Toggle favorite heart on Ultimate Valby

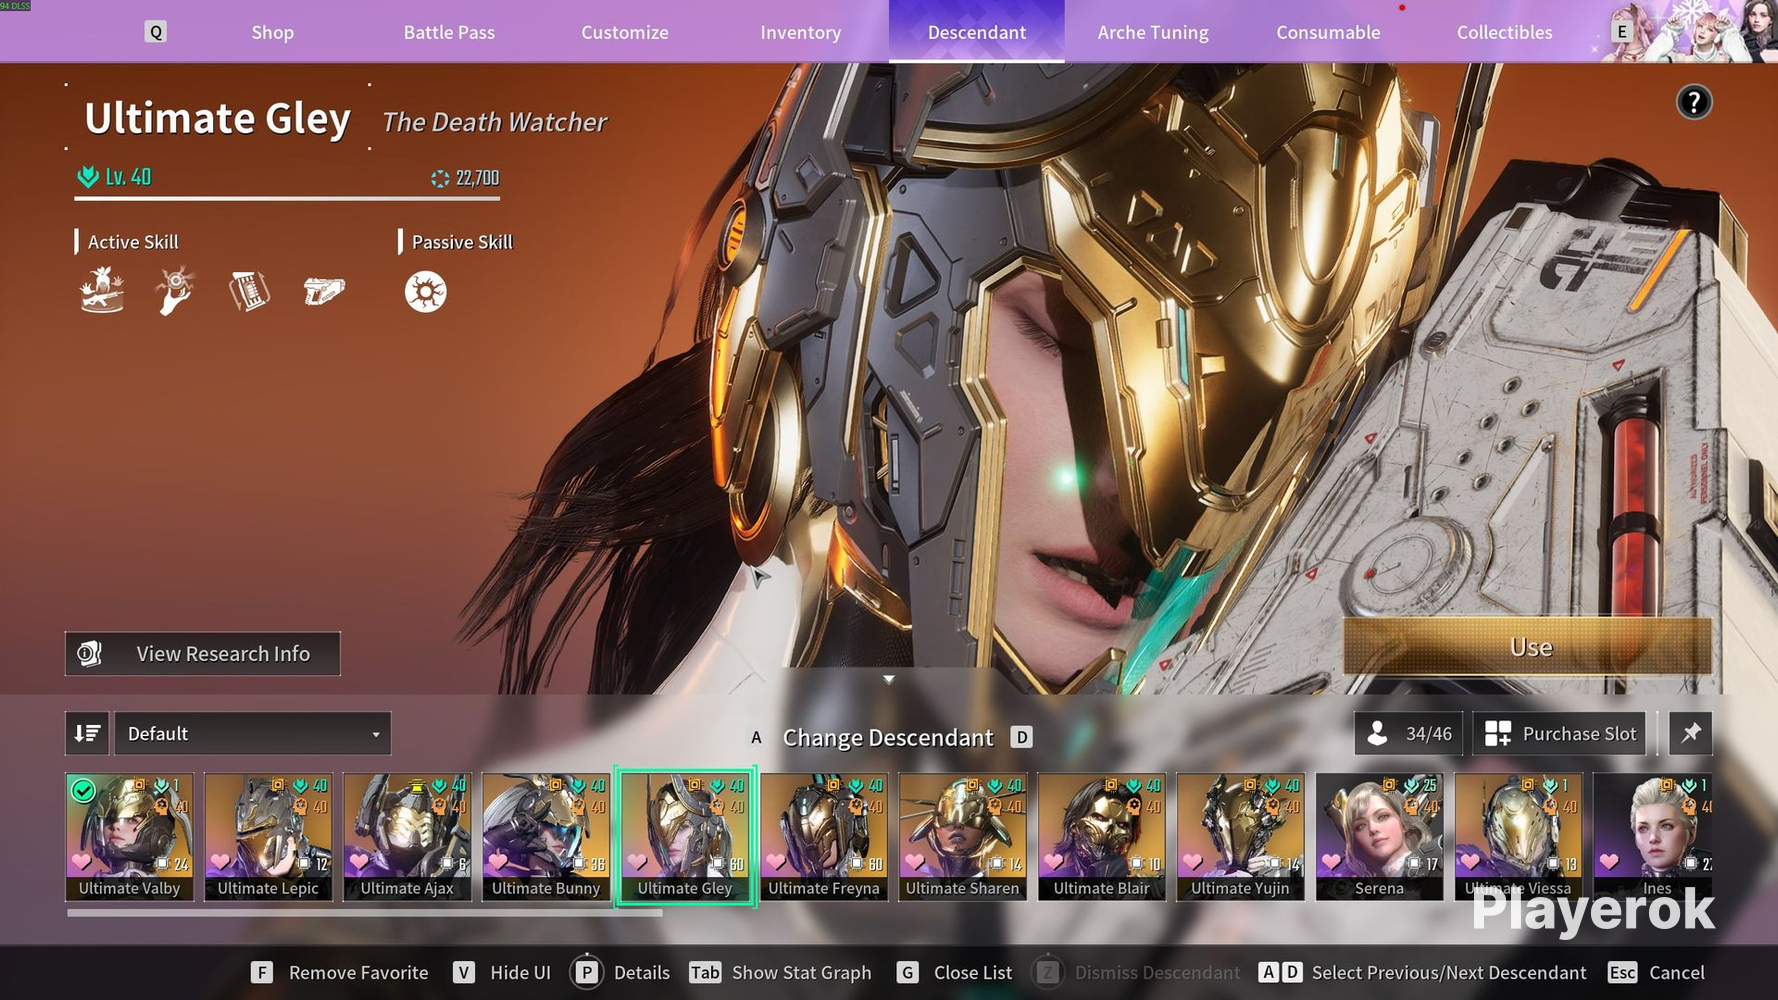pyautogui.click(x=82, y=861)
